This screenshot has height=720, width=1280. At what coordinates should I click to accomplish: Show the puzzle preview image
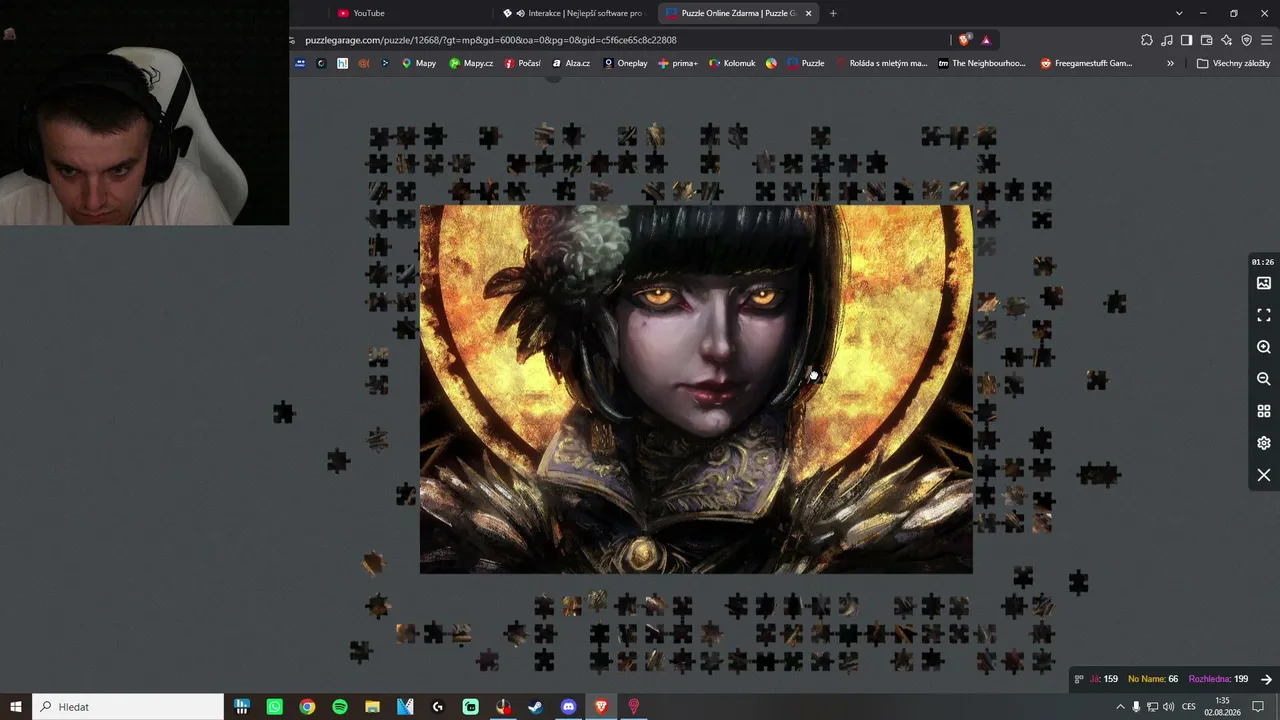tap(1264, 283)
